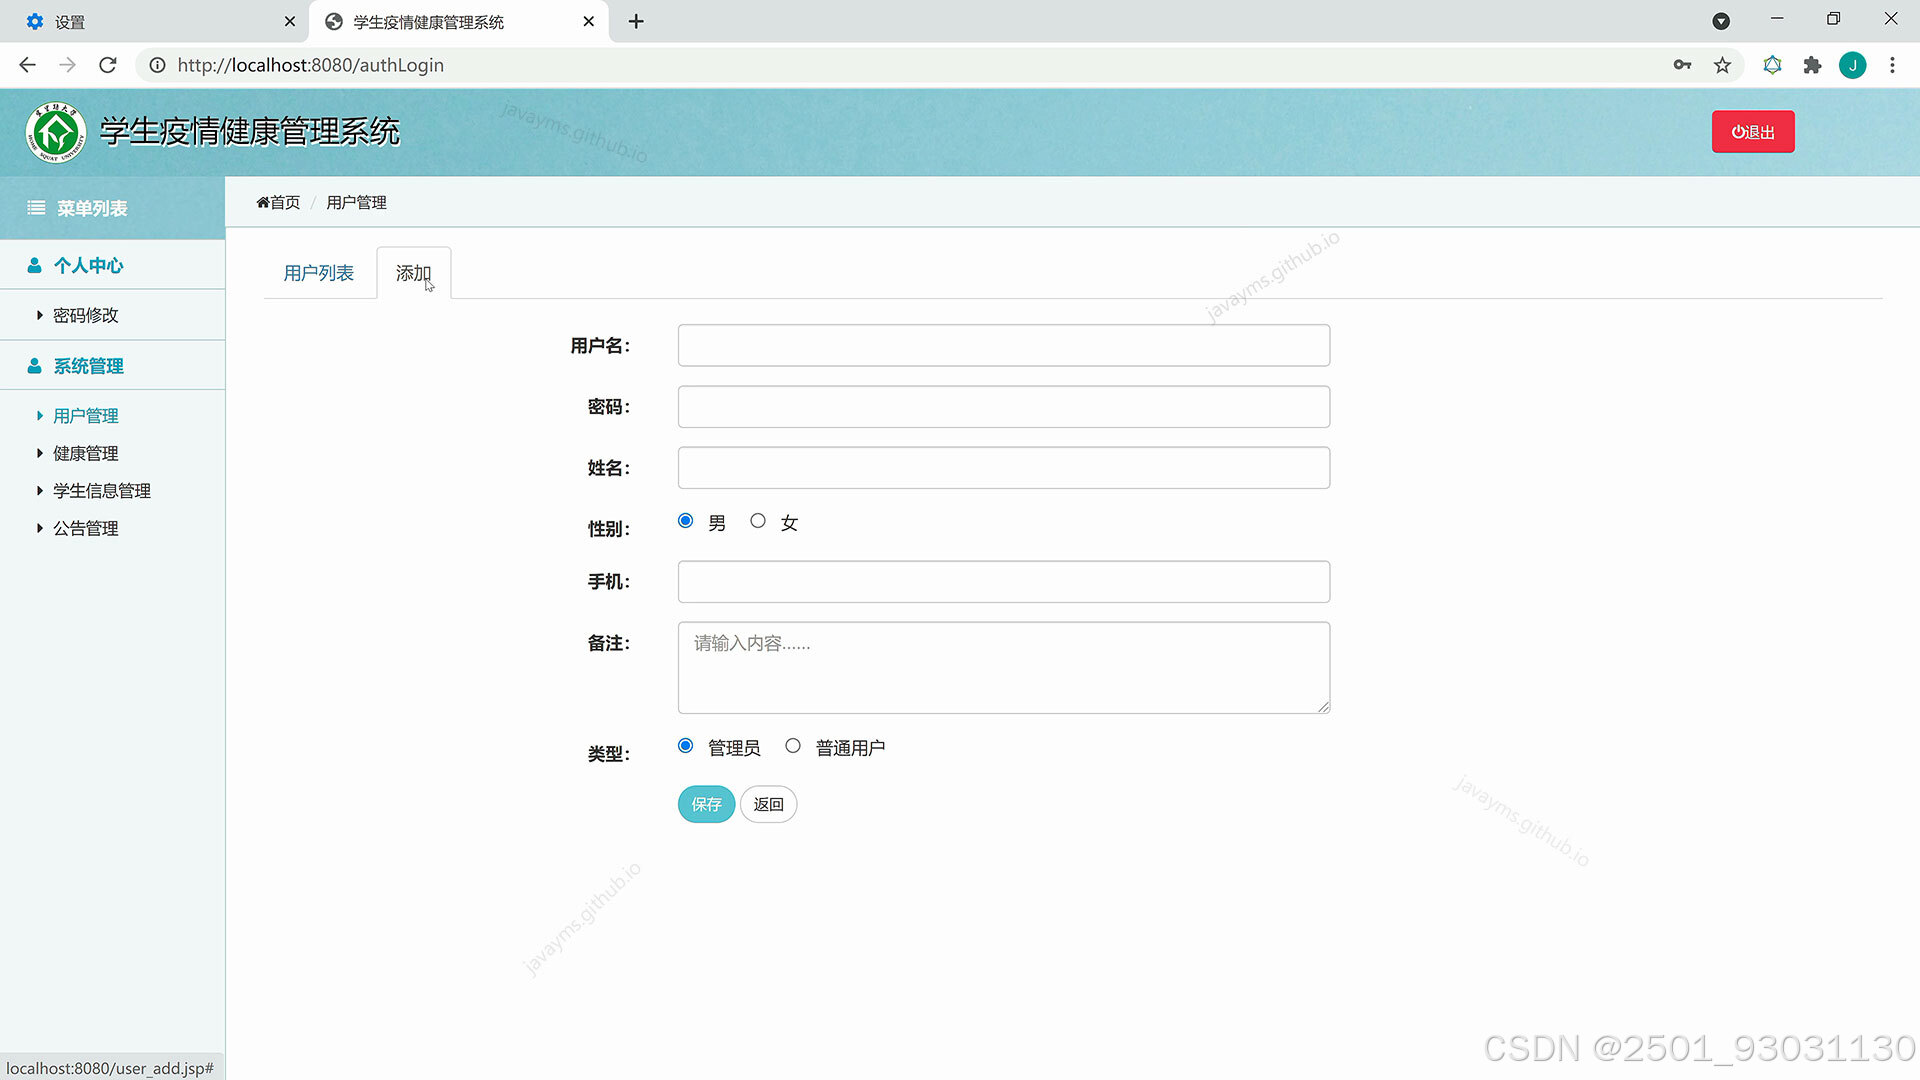Image resolution: width=1920 pixels, height=1080 pixels.
Task: Open 用户管理 in the sidebar menu
Action: [86, 416]
